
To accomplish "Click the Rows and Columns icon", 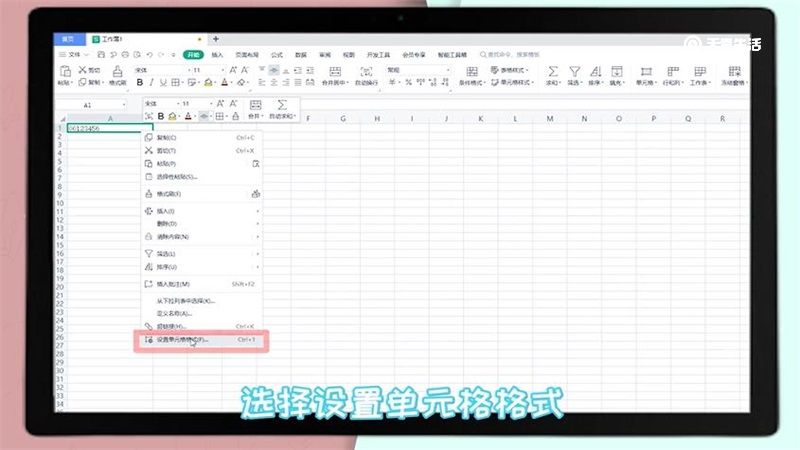I will (673, 71).
